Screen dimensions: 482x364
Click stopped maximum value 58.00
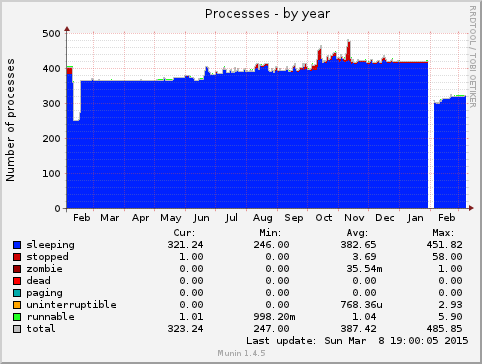pyautogui.click(x=448, y=257)
